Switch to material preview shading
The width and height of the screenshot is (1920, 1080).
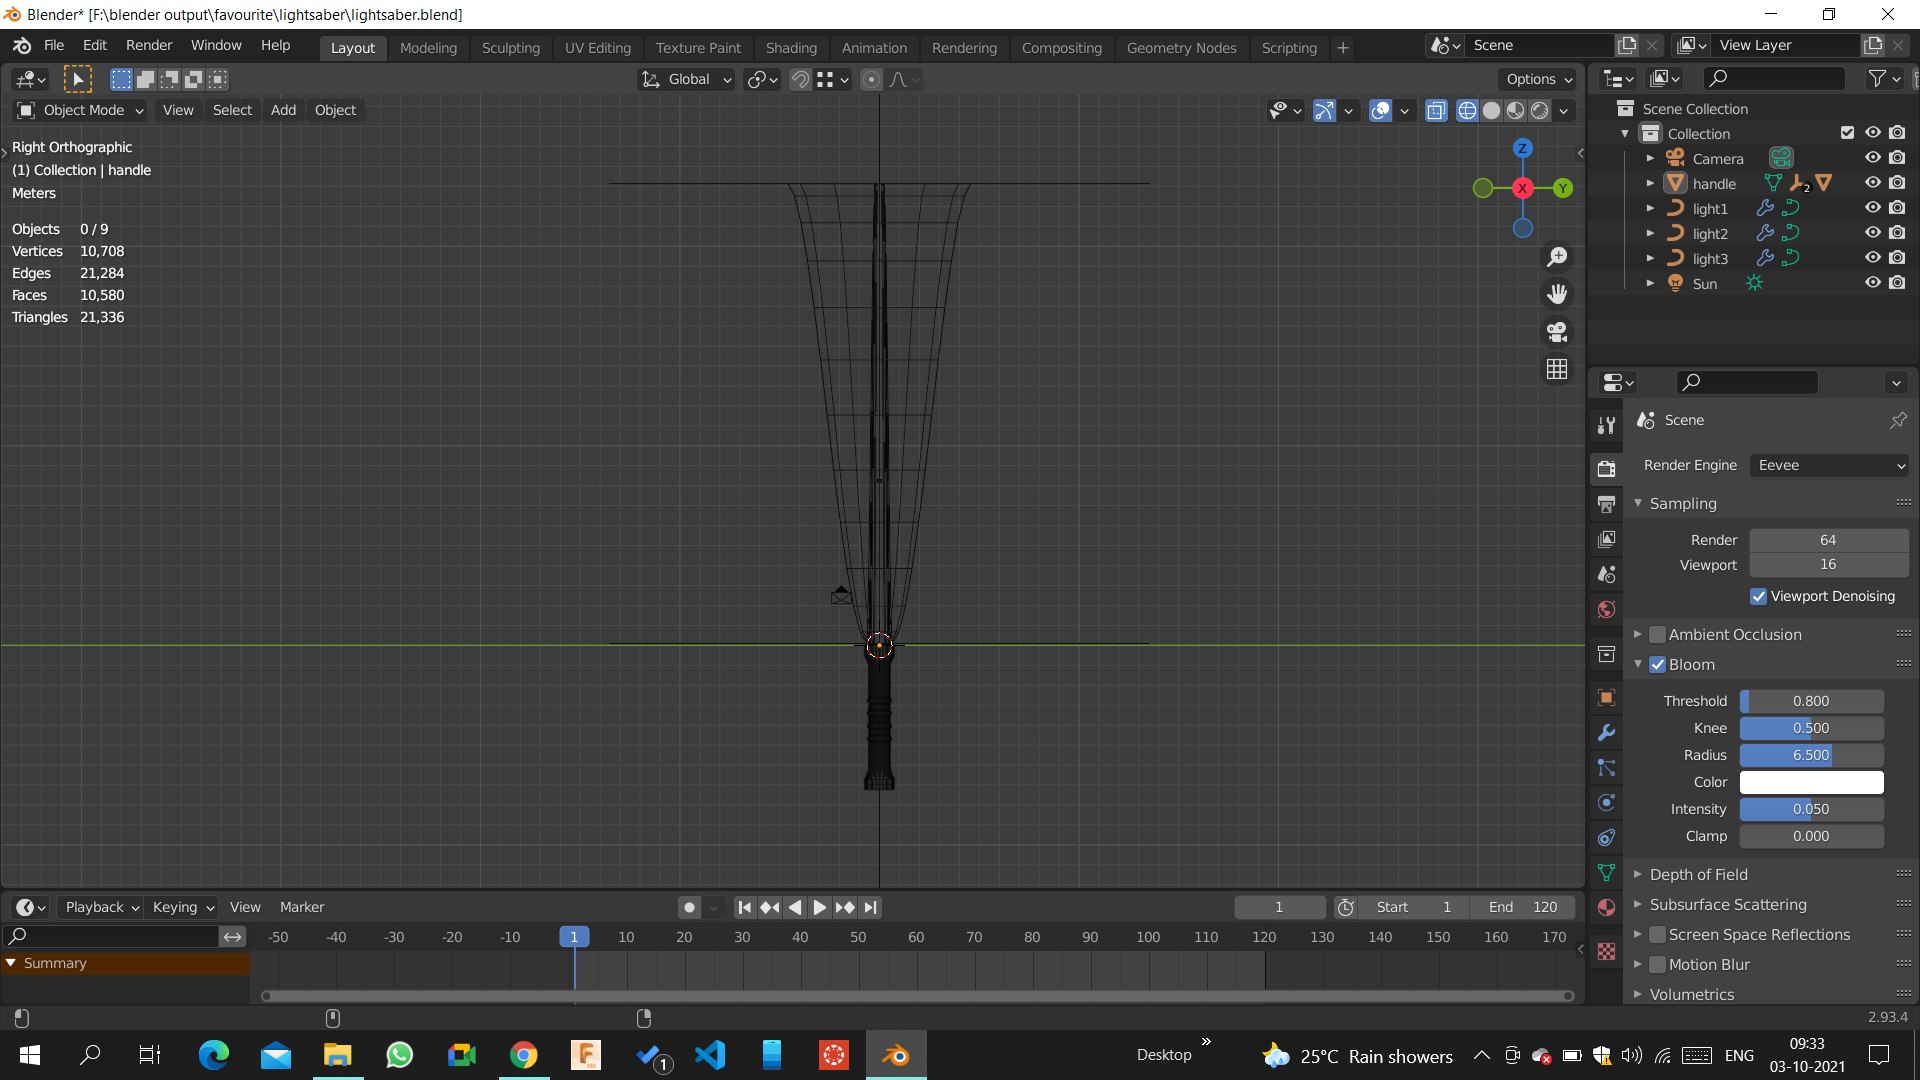[1516, 110]
